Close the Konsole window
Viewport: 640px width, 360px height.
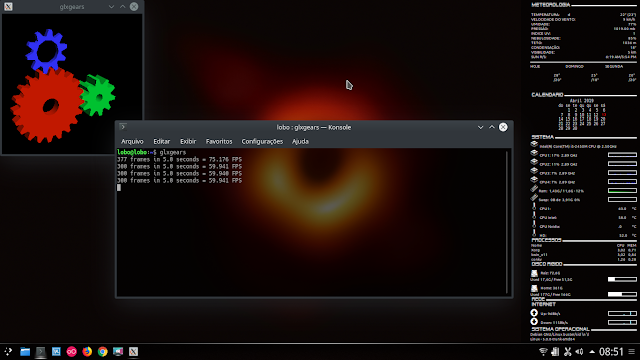coord(503,127)
